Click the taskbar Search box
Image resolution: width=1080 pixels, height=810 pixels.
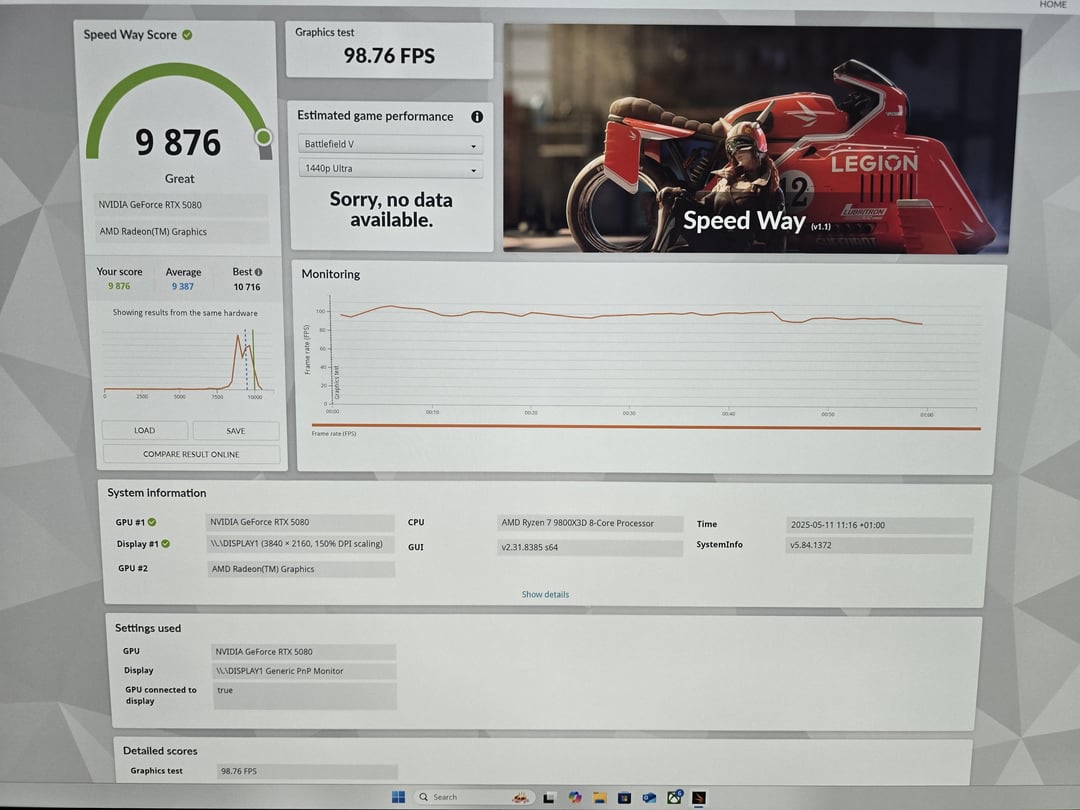[475, 797]
